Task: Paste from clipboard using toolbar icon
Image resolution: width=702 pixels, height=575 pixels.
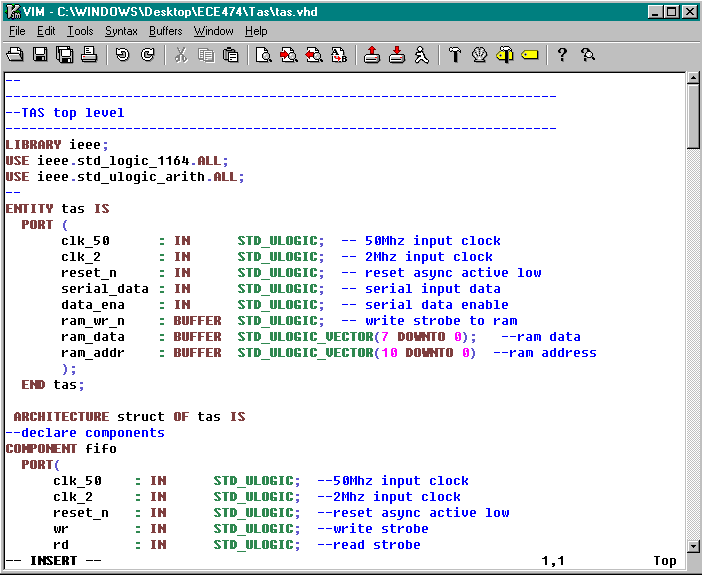Action: [230, 55]
